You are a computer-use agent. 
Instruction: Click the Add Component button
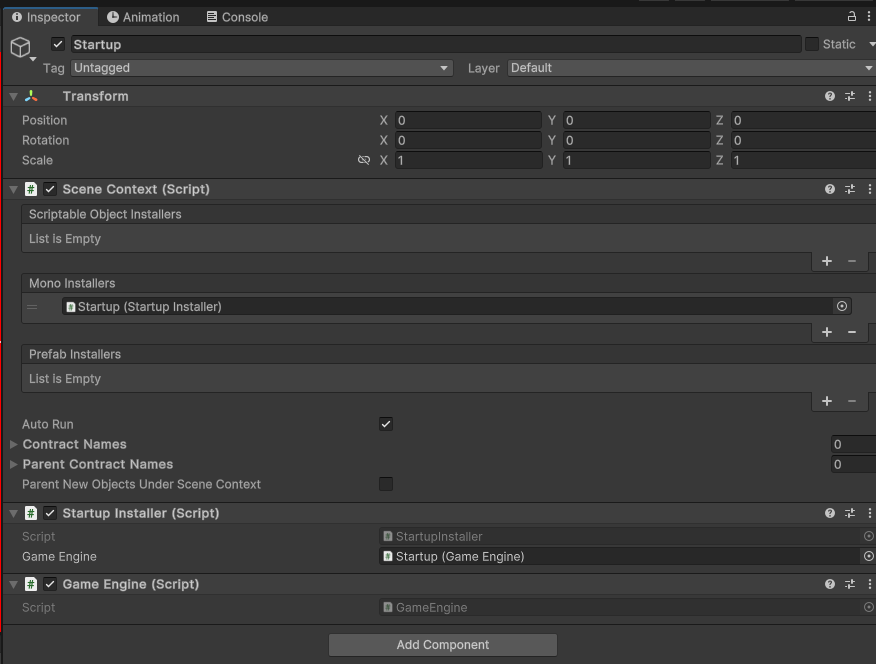point(442,645)
